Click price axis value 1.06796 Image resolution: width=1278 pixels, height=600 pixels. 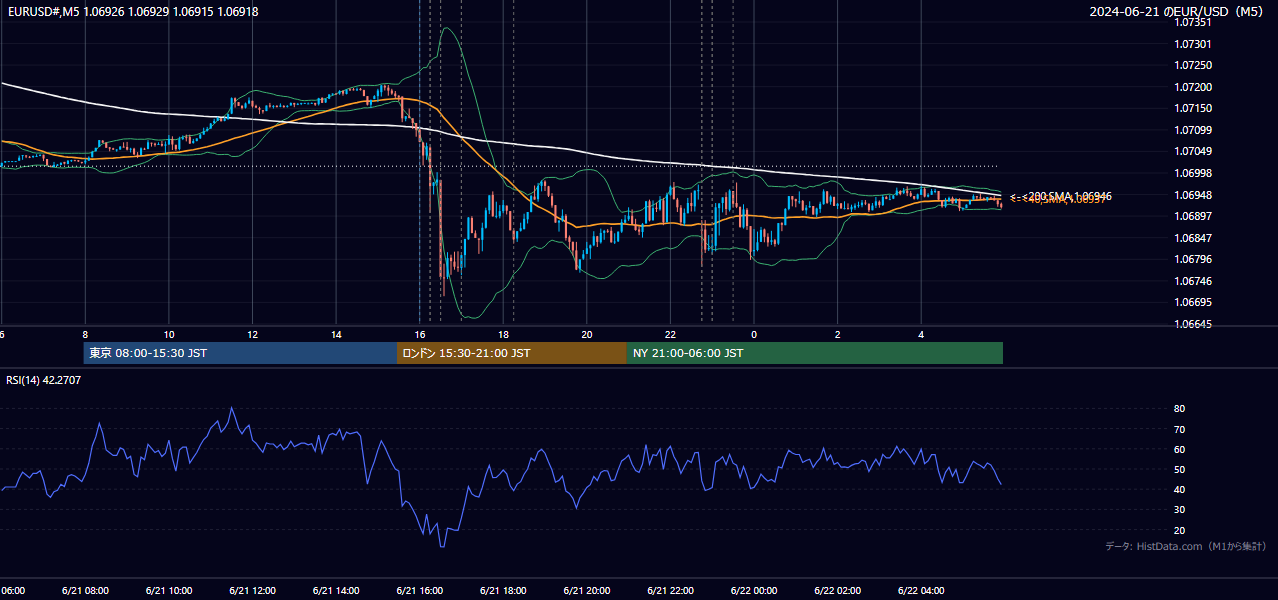click(1193, 259)
